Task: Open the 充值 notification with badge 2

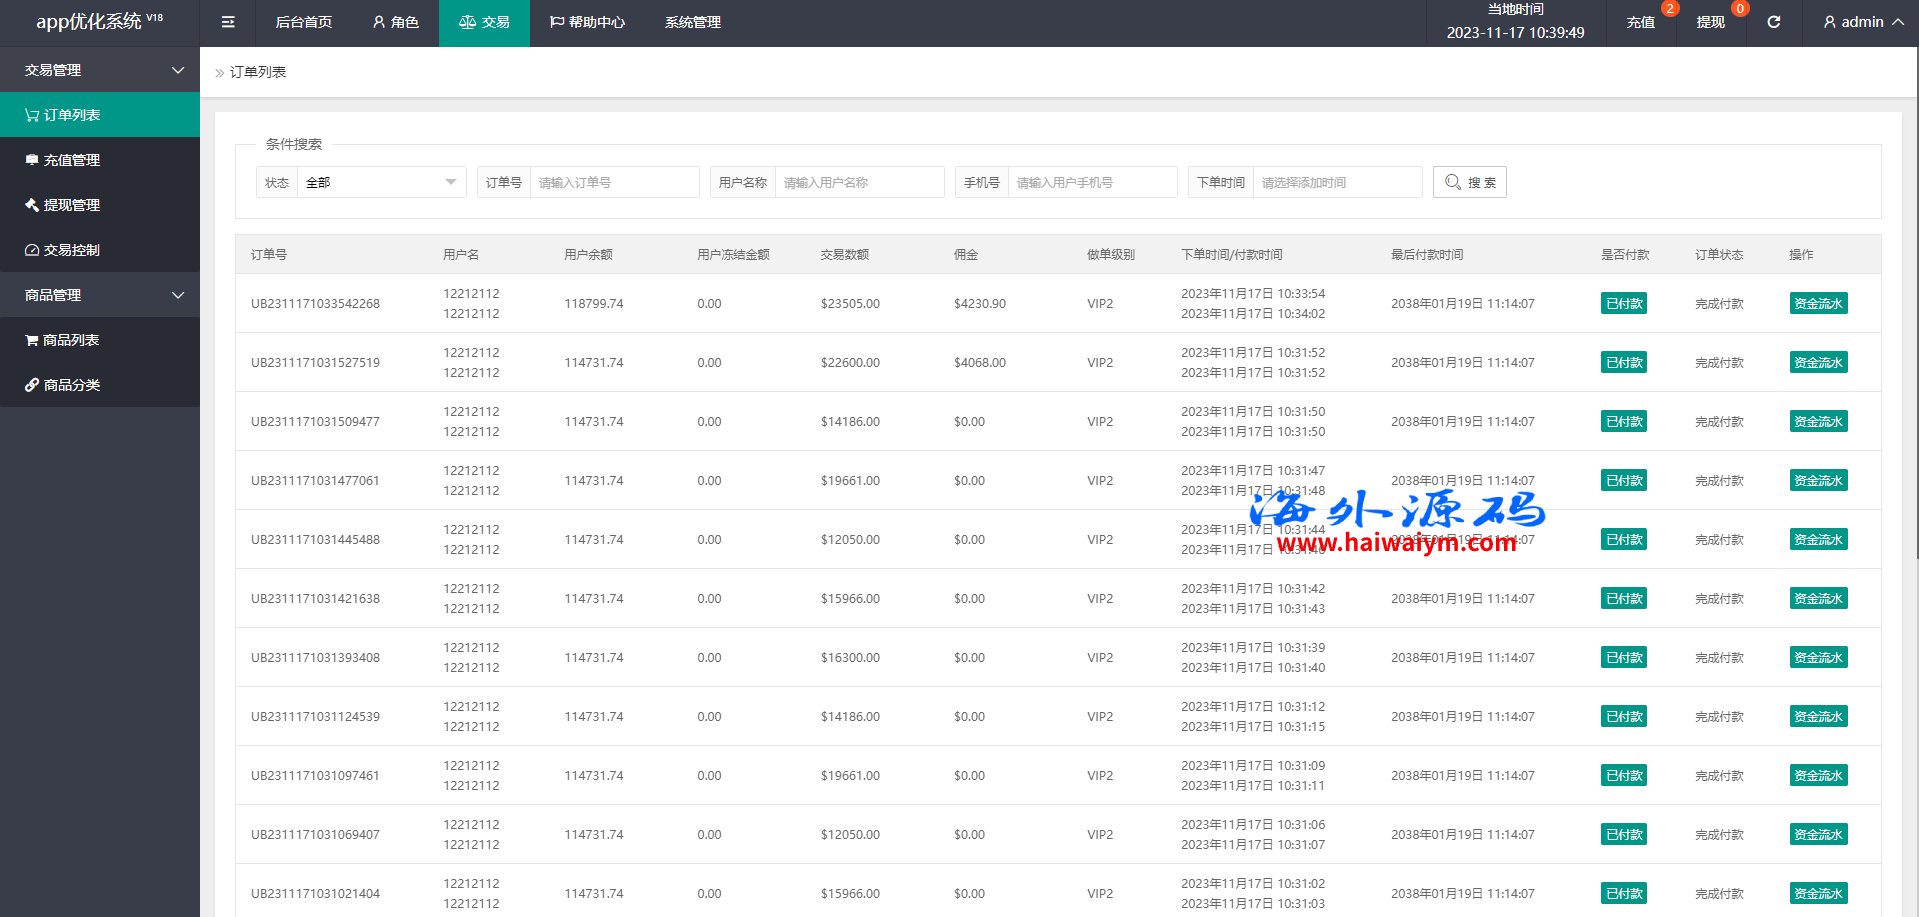Action: pyautogui.click(x=1640, y=22)
